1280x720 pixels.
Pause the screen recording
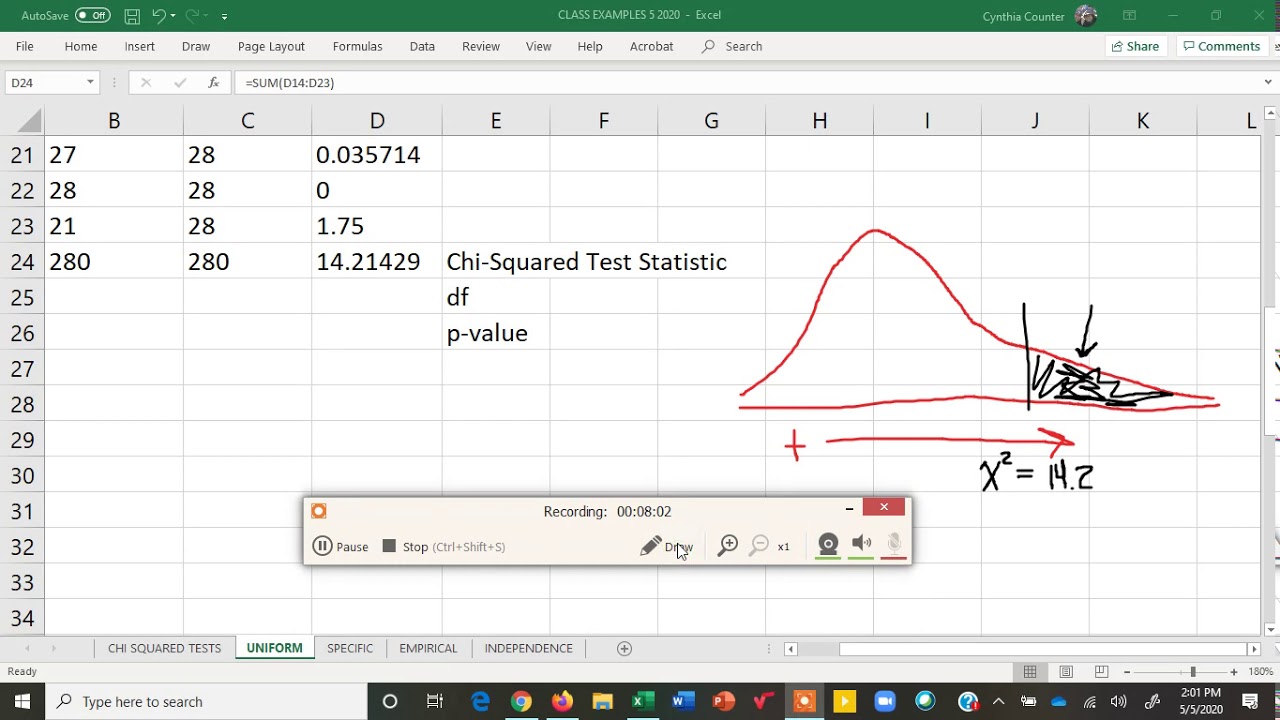[341, 546]
